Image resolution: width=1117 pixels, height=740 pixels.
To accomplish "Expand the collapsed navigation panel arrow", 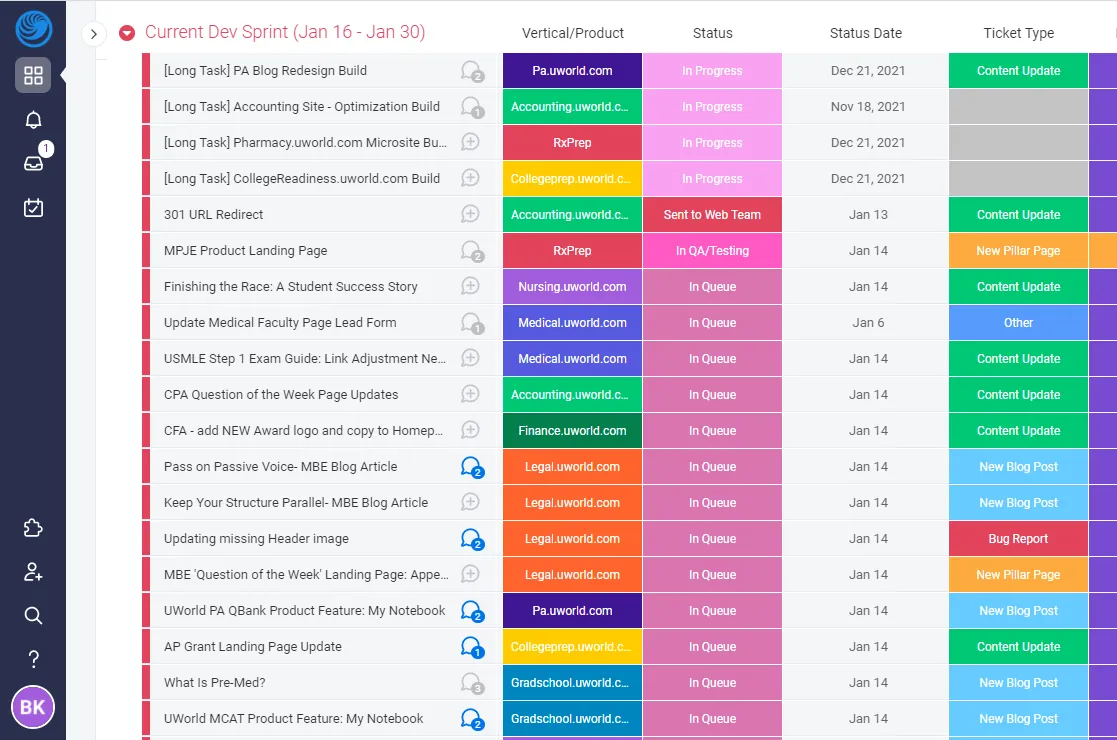I will pyautogui.click(x=93, y=33).
